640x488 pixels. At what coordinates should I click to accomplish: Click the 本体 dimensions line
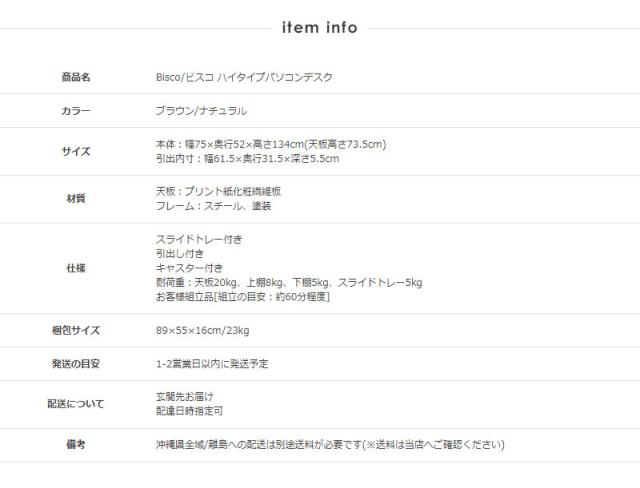(x=271, y=144)
